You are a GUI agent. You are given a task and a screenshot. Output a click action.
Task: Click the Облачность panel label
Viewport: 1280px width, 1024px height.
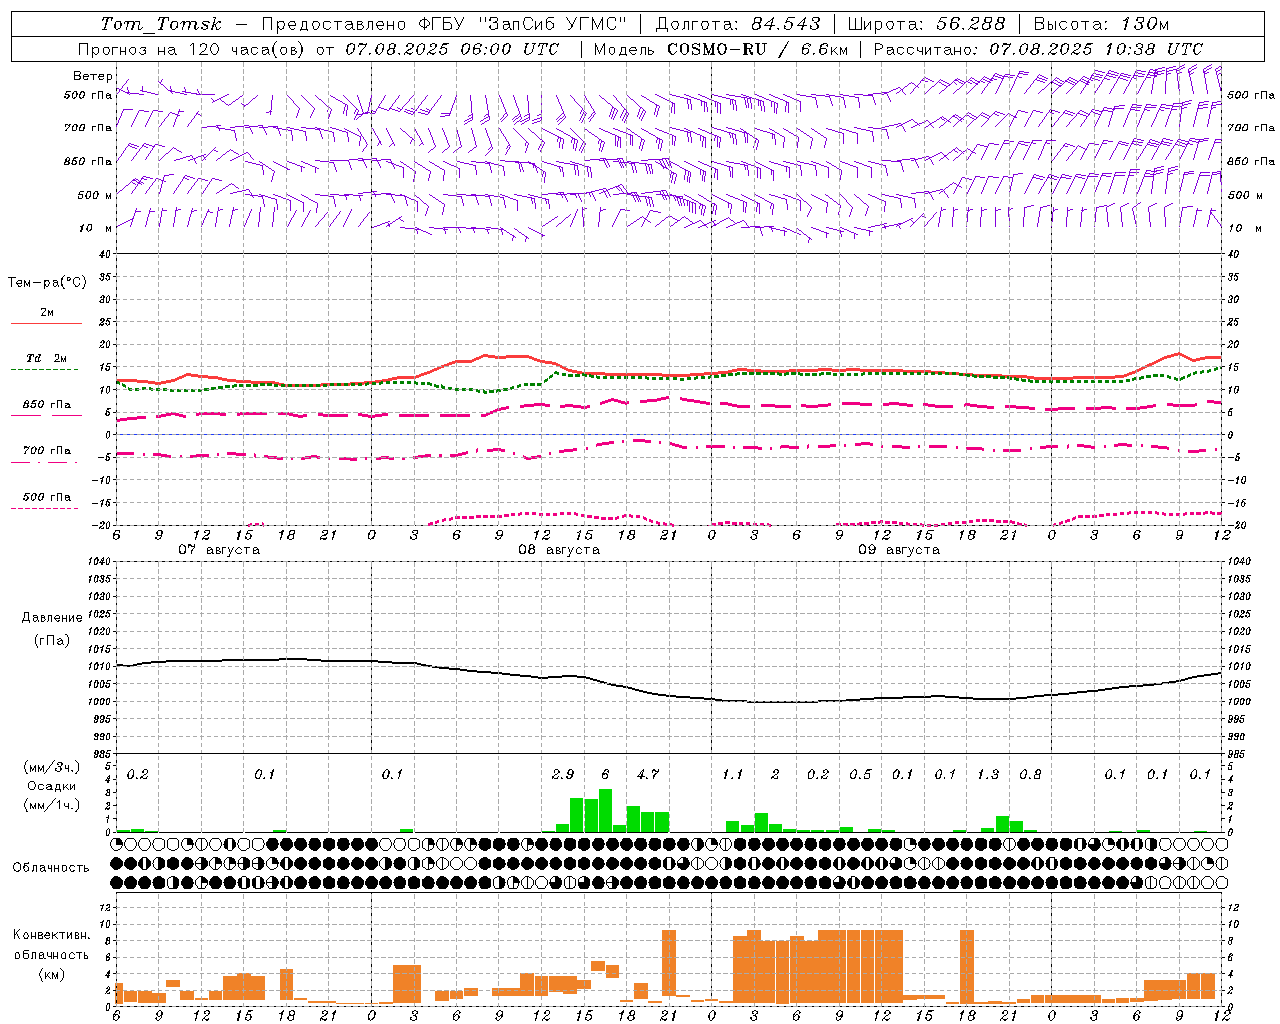51,868
